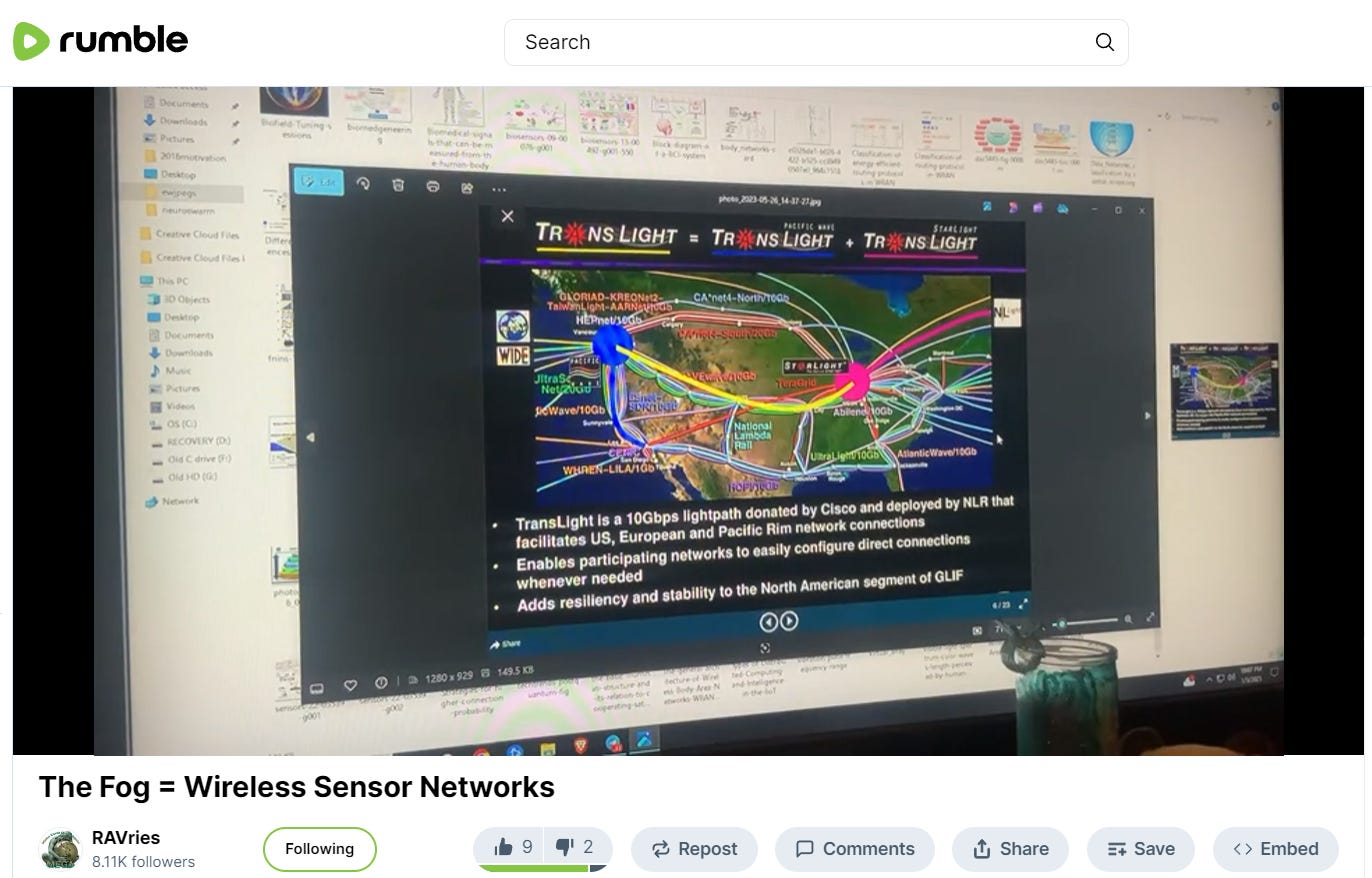Screen dimensions: 1372x878
Task: Click the previous-photo left arrow in Photos viewer
Action: pos(310,436)
